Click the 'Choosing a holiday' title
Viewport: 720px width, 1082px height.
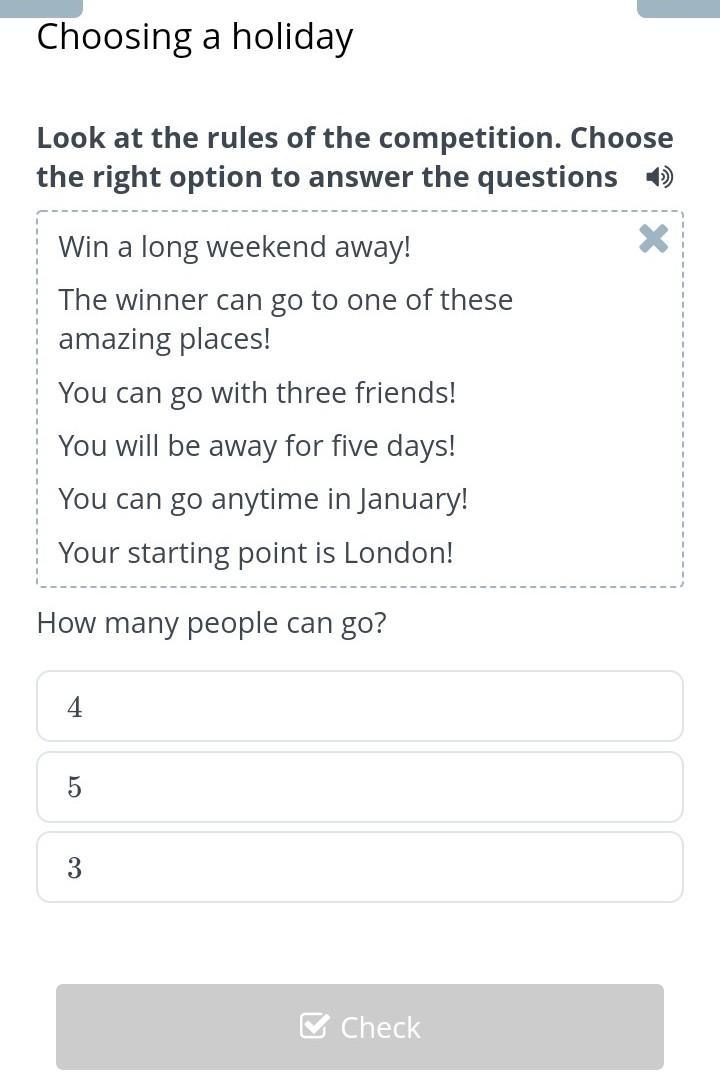pyautogui.click(x=195, y=37)
